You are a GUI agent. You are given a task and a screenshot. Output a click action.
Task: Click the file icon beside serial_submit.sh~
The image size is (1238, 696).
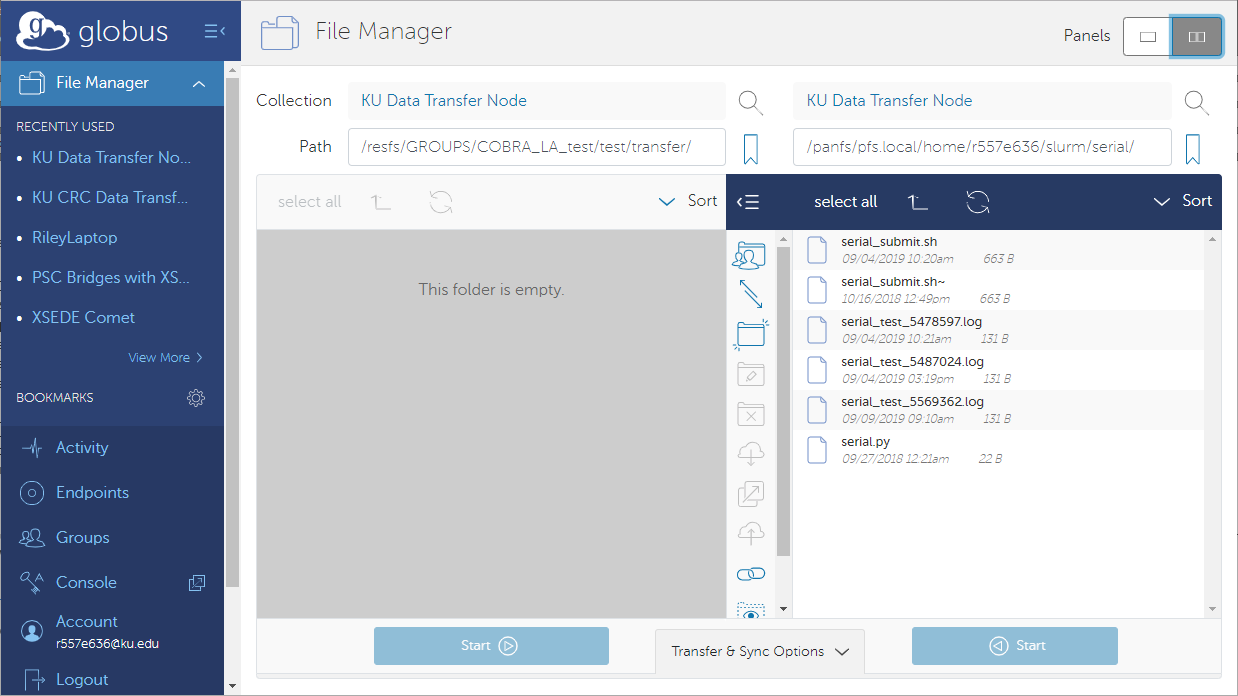tap(817, 290)
